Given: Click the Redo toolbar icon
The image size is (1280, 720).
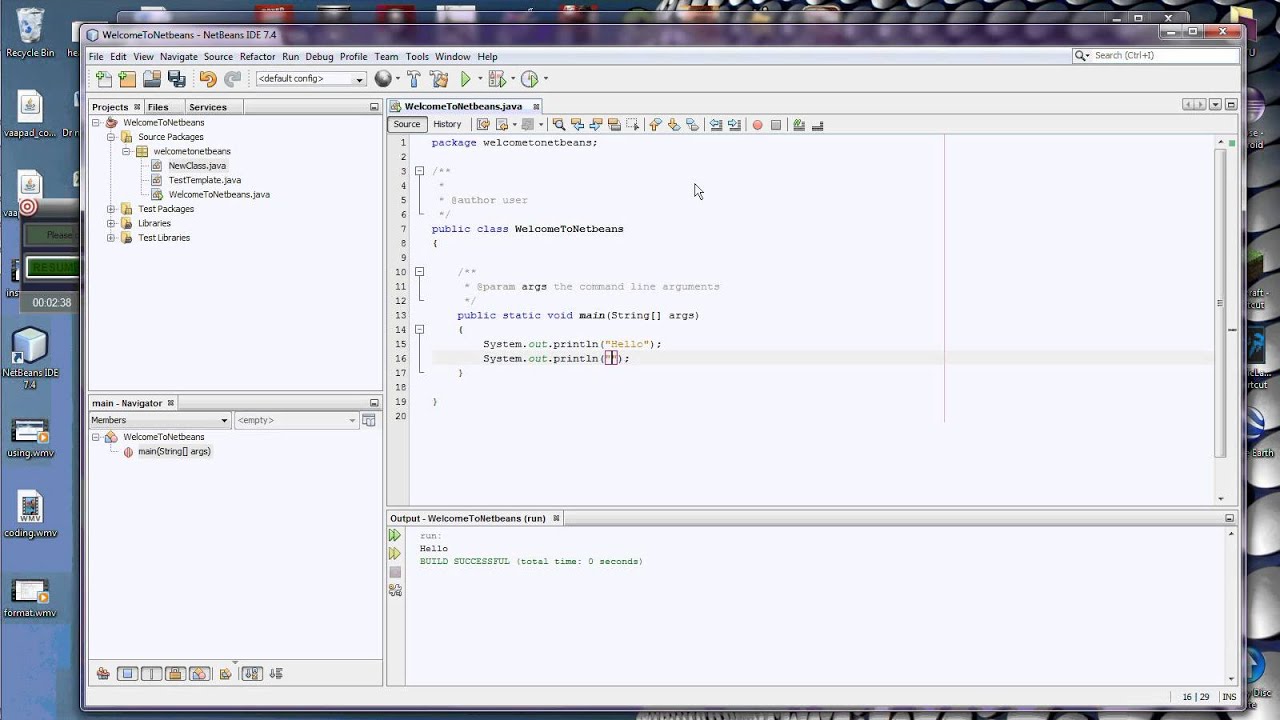Looking at the screenshot, I should pyautogui.click(x=233, y=79).
